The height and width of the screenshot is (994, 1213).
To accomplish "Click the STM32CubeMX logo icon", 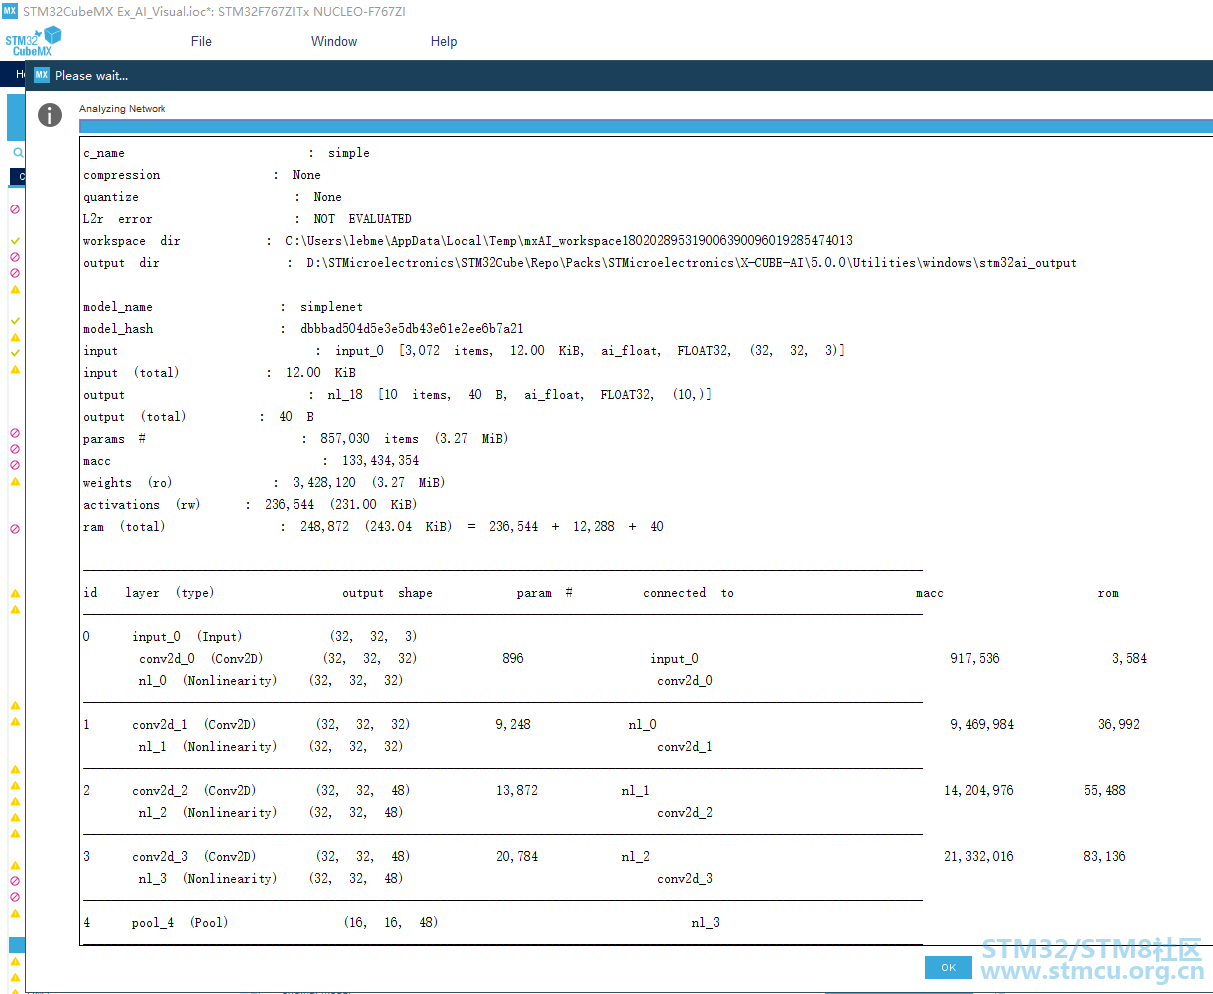I will 33,41.
